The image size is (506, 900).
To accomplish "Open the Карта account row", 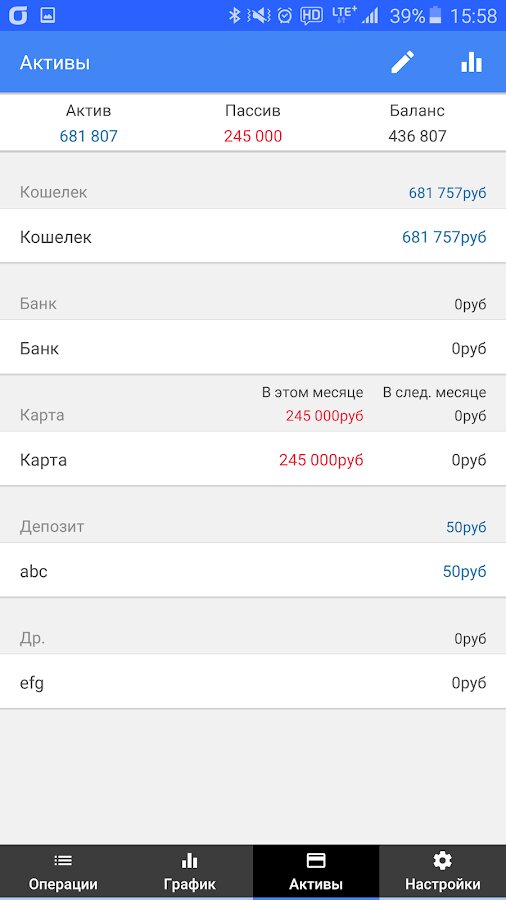I will coord(253,459).
